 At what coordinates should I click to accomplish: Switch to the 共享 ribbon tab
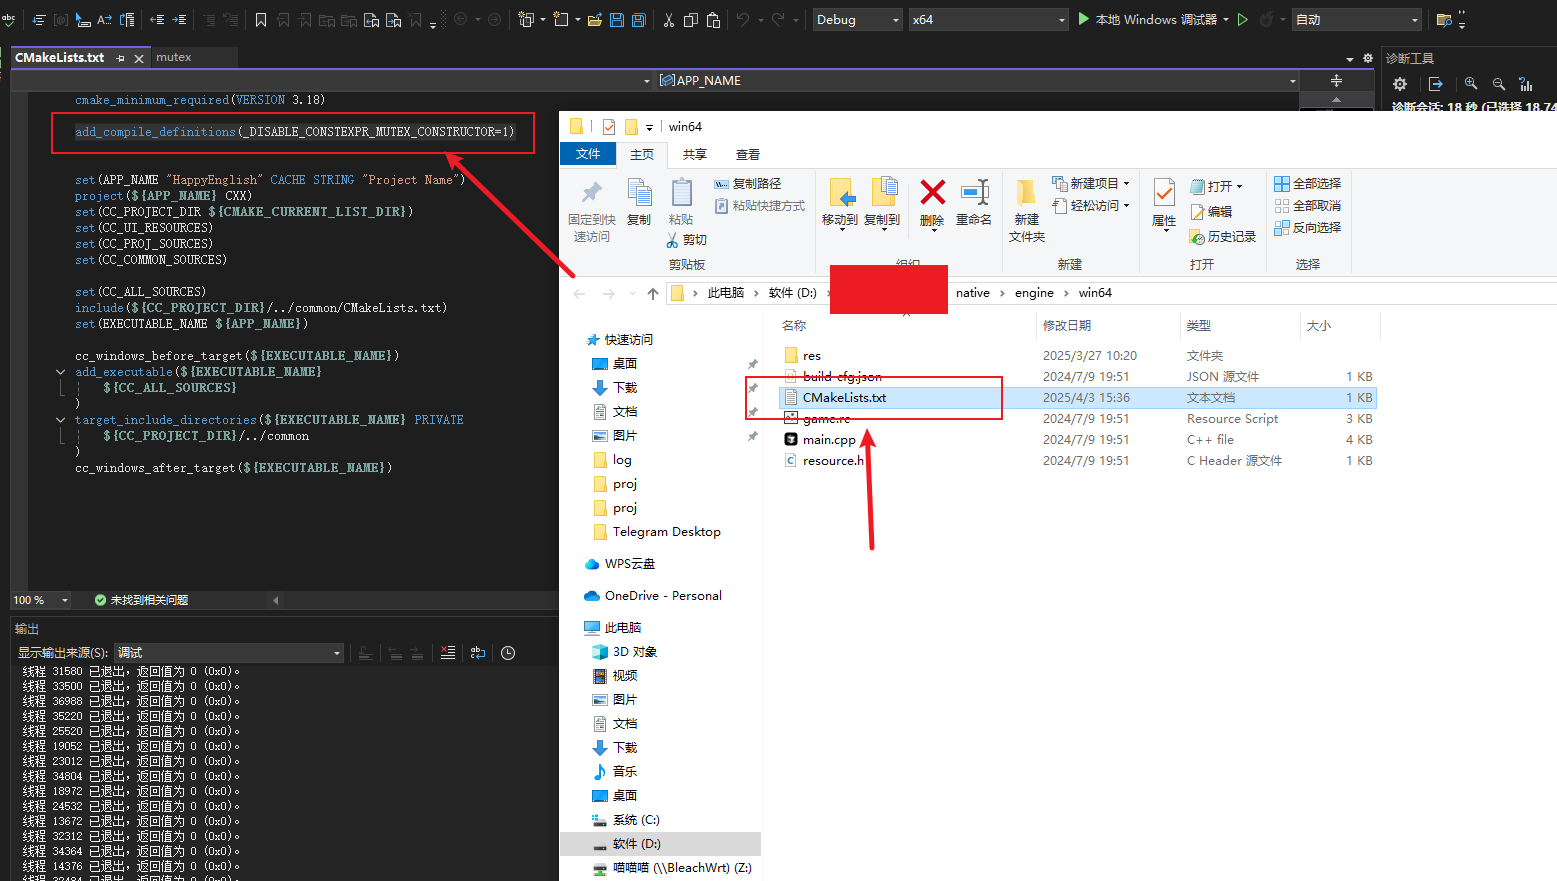click(695, 154)
